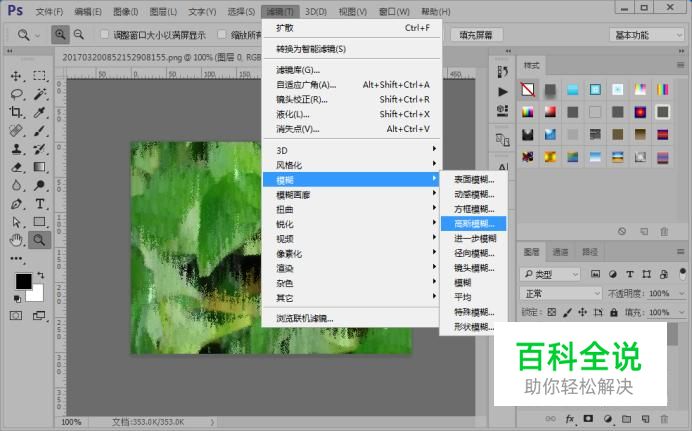Select the Healing Brush tool

pyautogui.click(x=16, y=131)
